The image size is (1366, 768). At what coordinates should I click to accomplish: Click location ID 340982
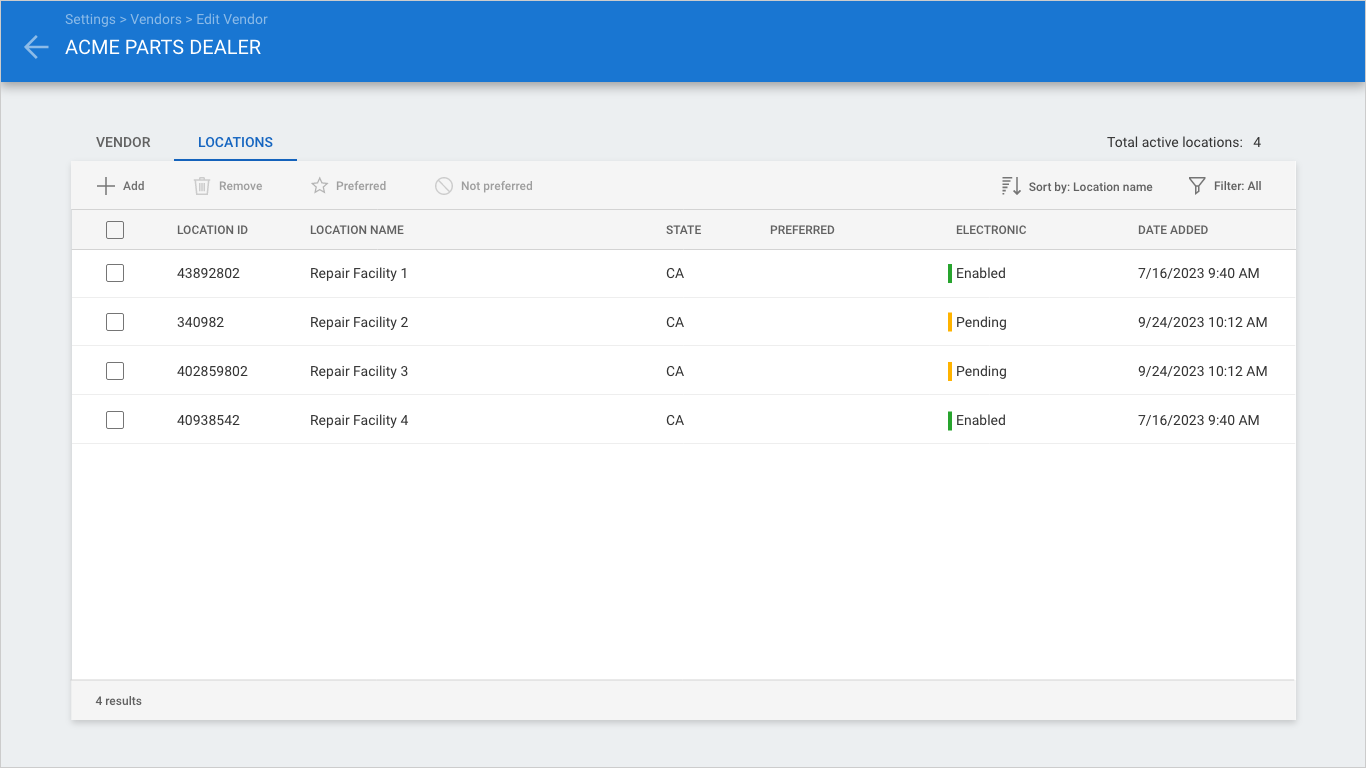coord(200,322)
